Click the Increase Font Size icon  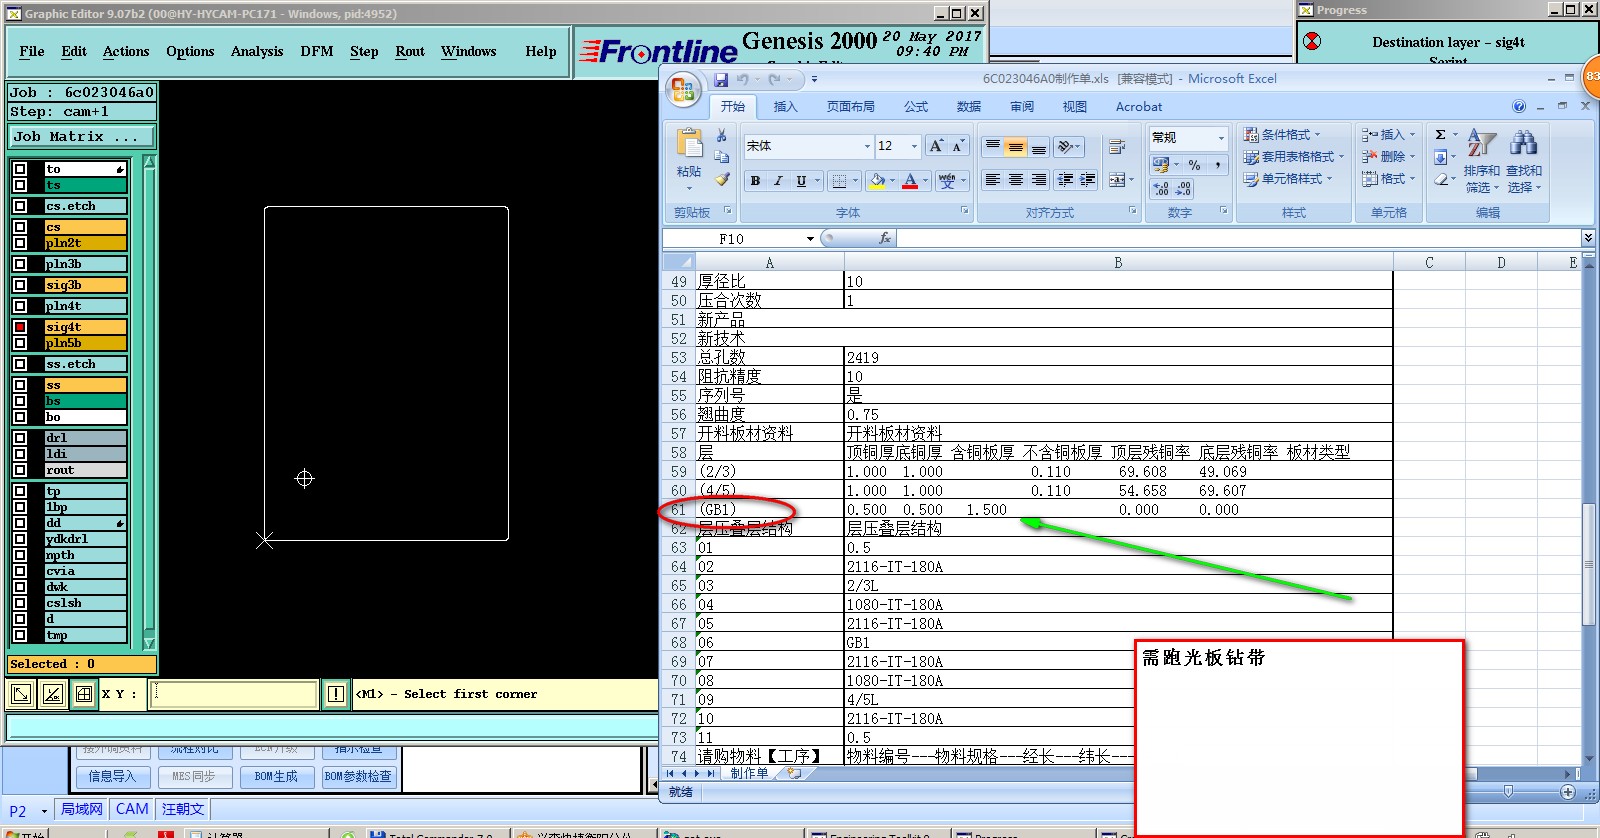pyautogui.click(x=936, y=146)
